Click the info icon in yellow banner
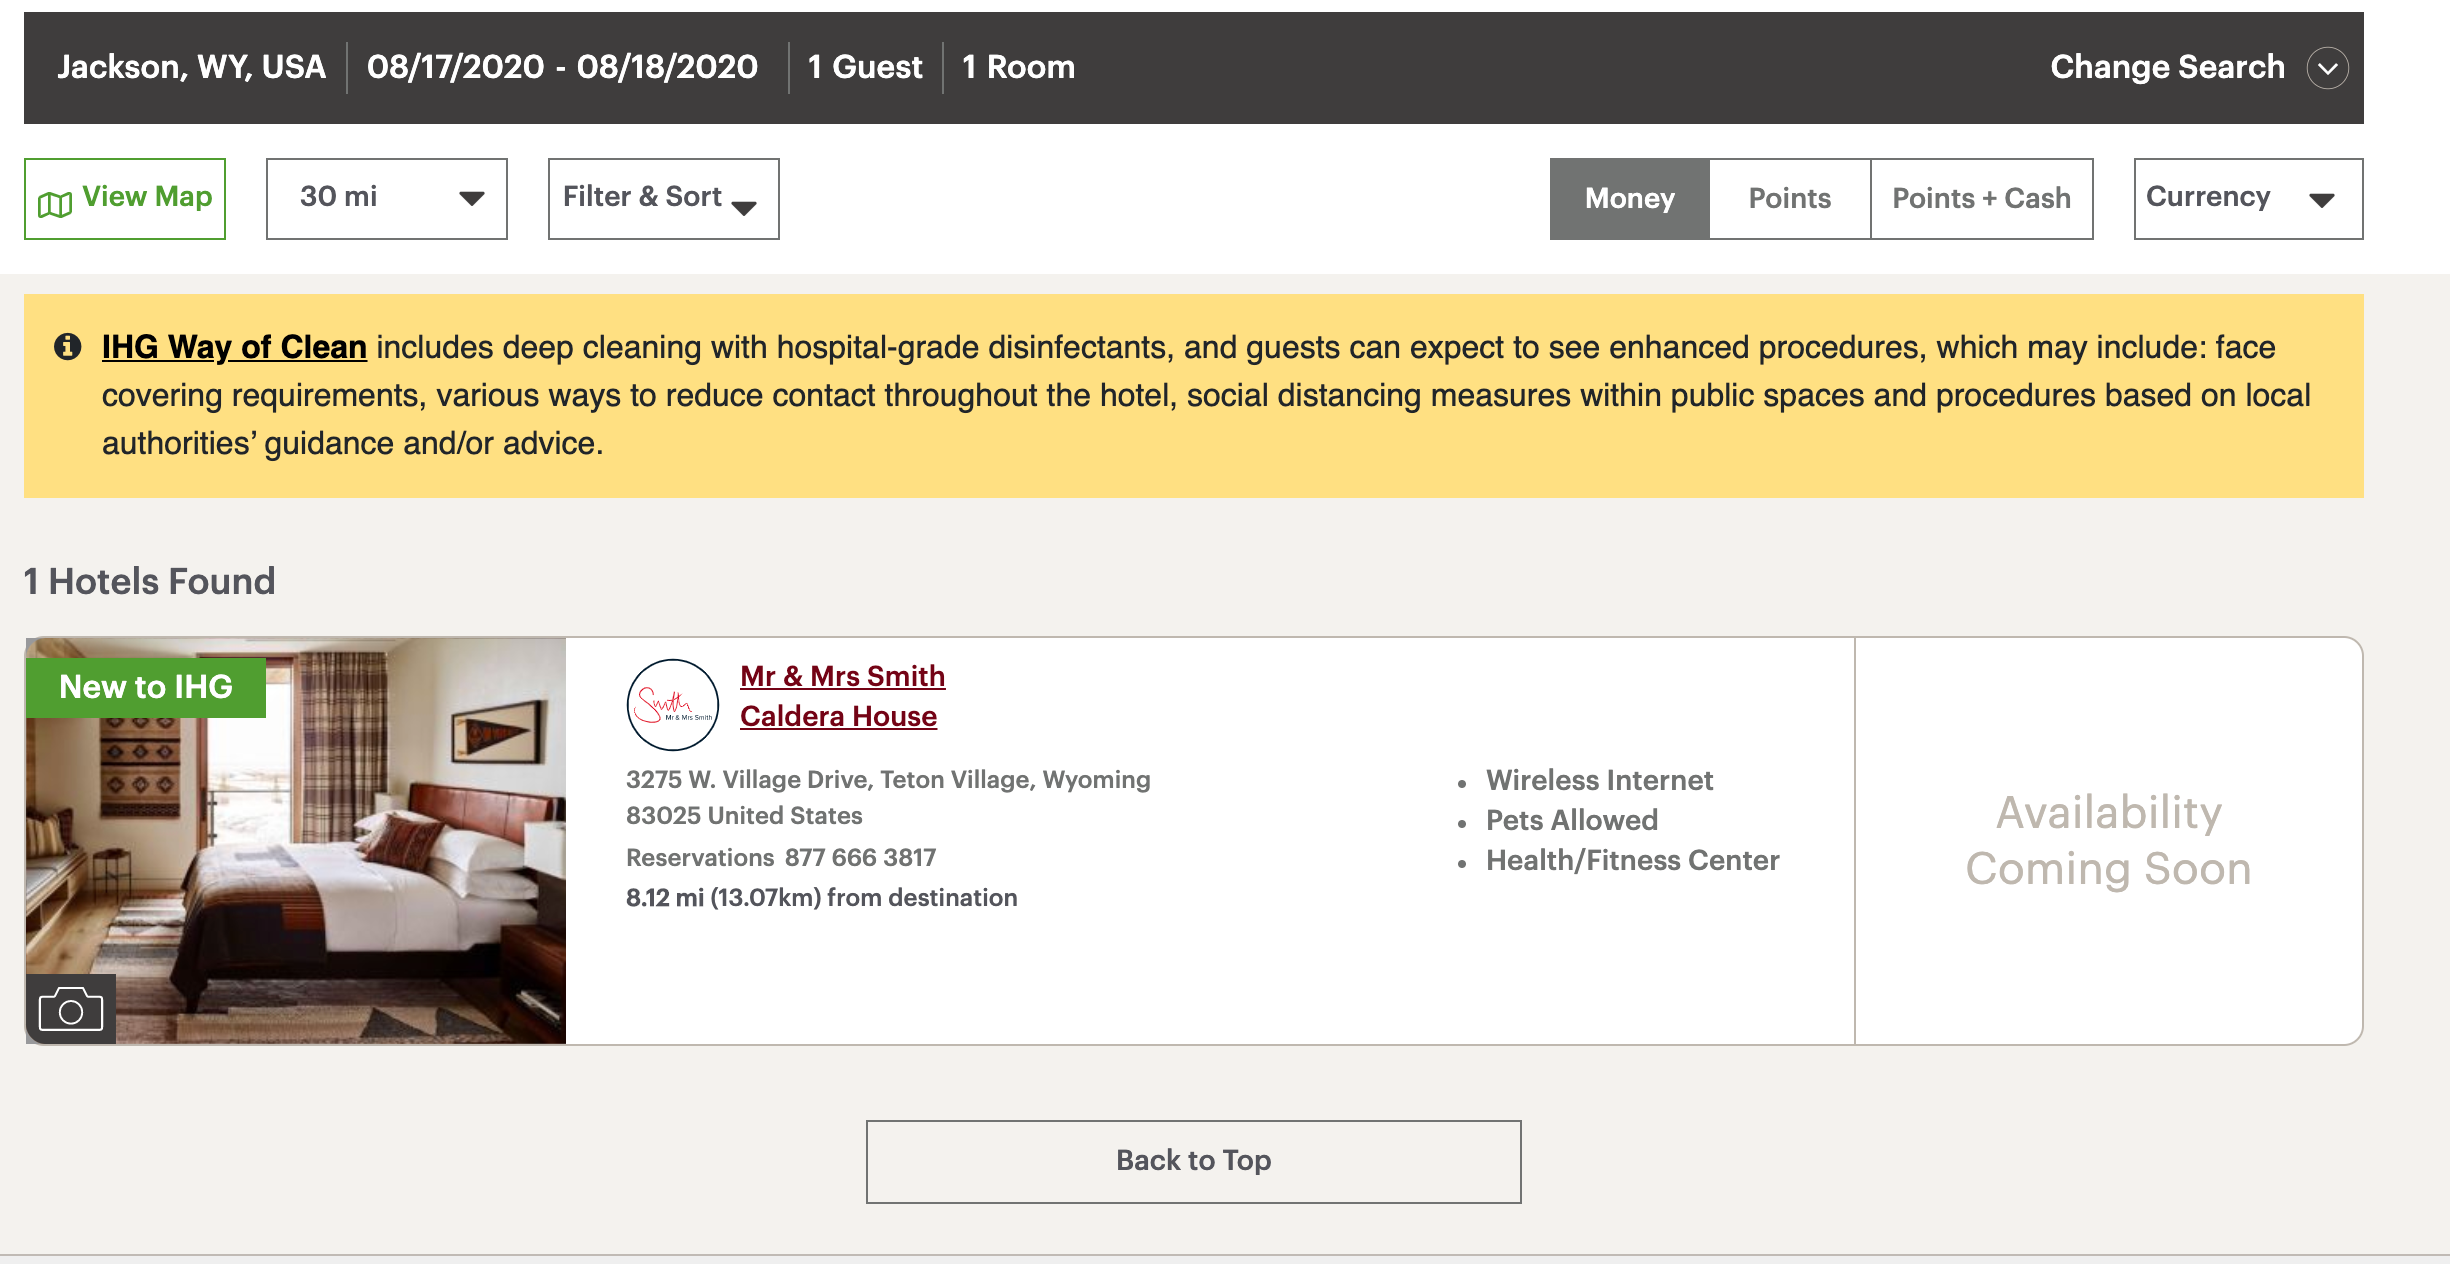 click(x=67, y=347)
